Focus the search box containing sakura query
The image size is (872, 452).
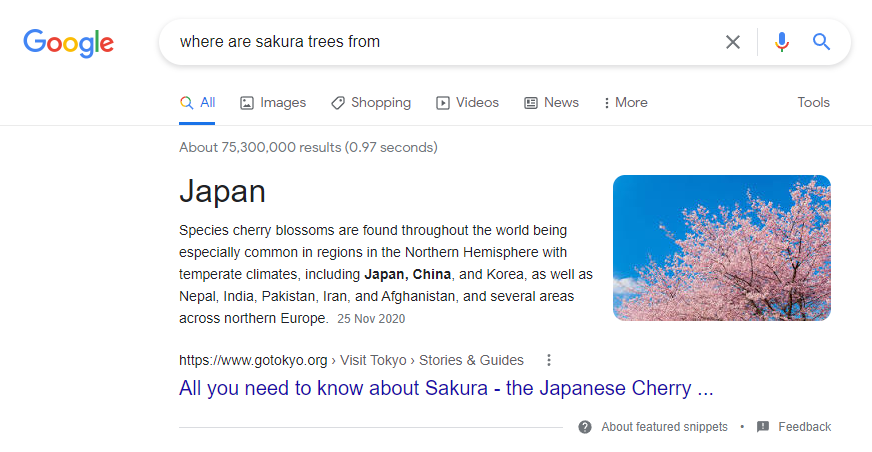coord(440,42)
